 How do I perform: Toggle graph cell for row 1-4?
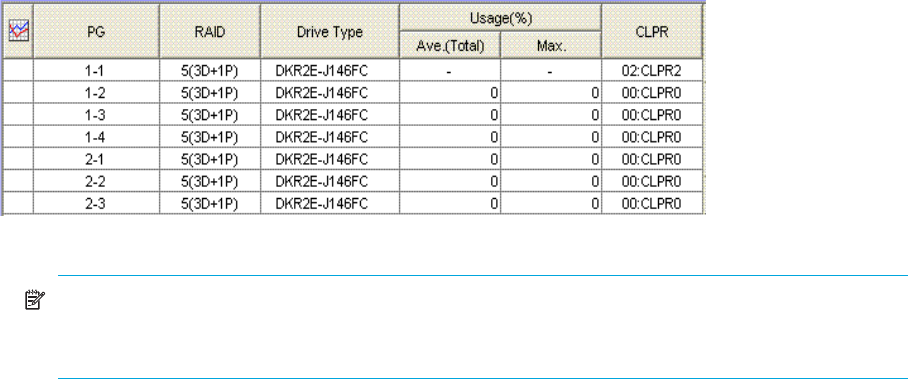tap(19, 137)
